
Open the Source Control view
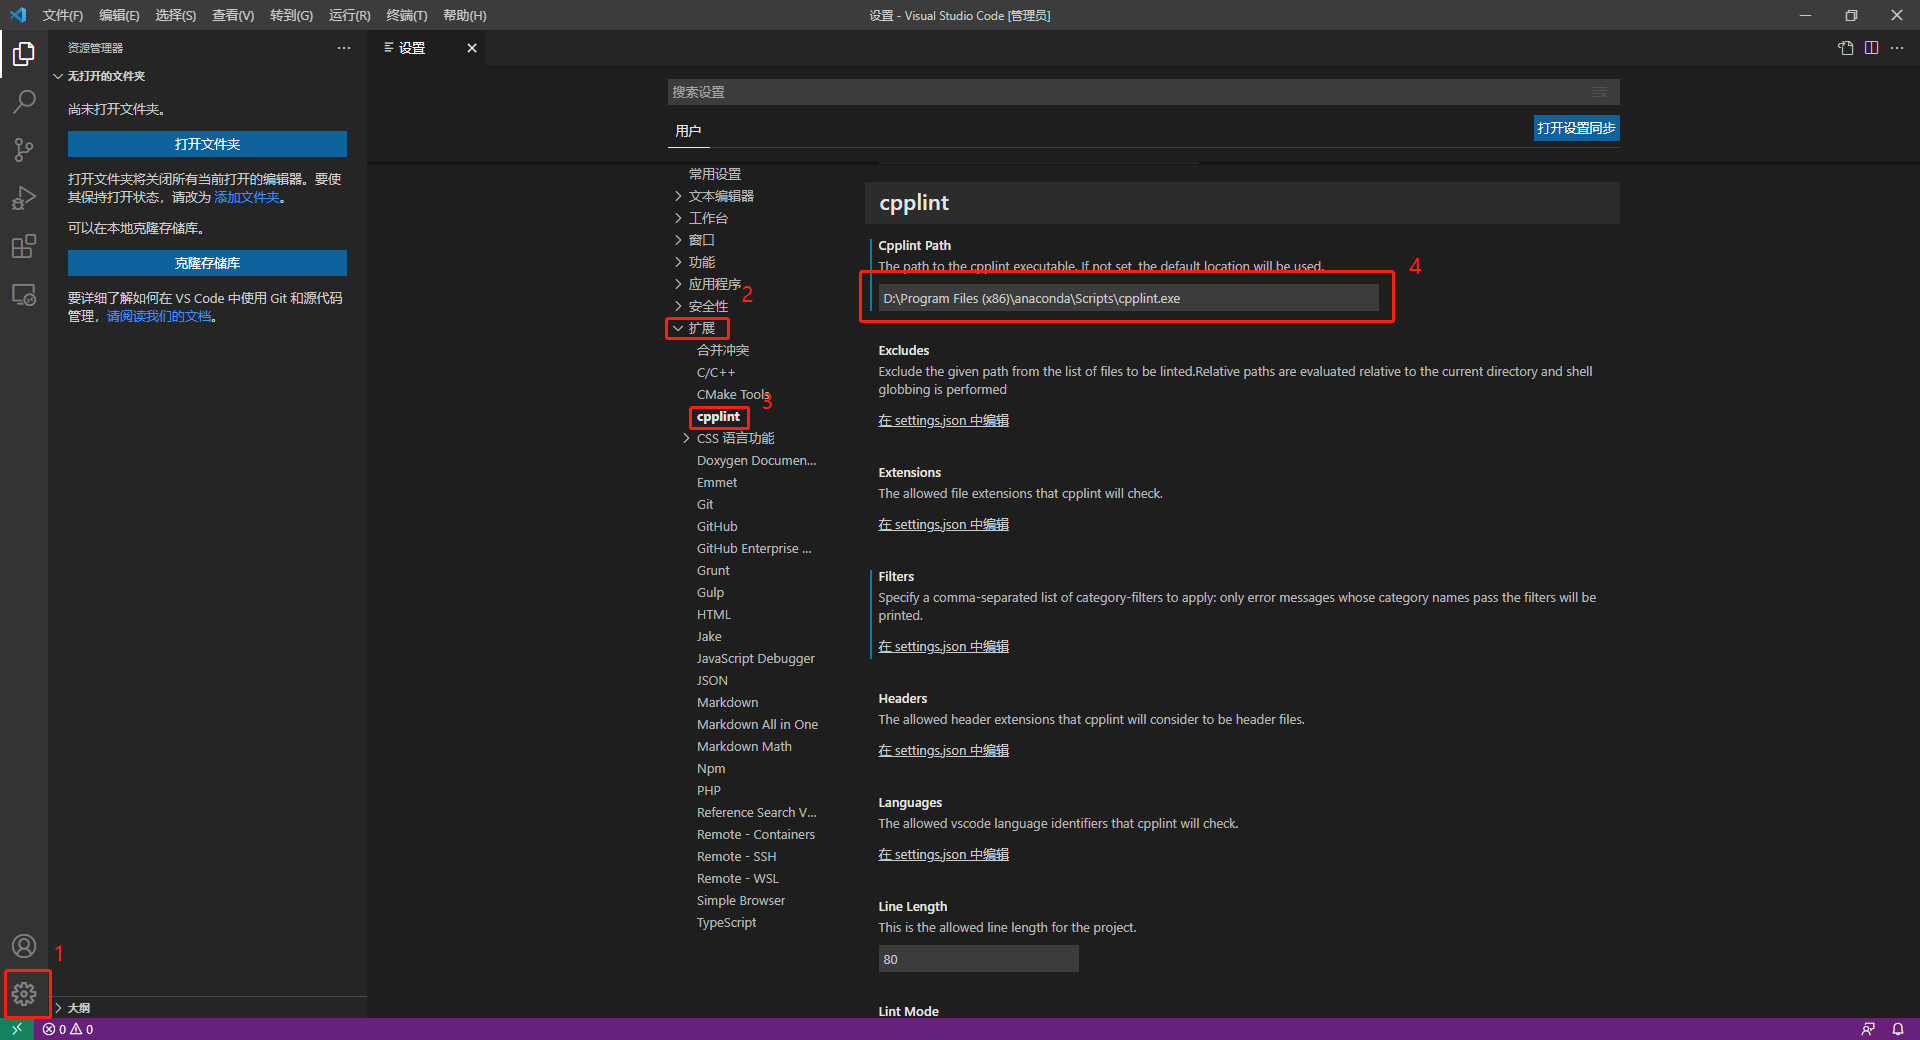(24, 150)
